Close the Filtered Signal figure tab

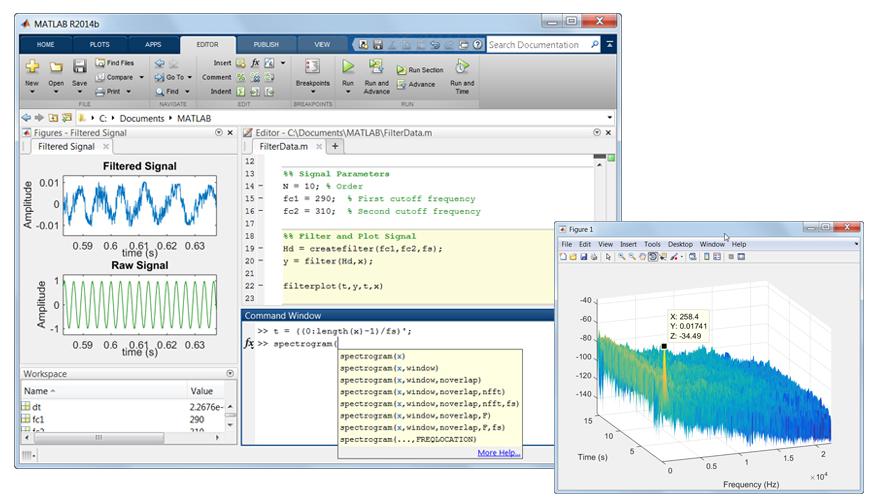coord(106,146)
